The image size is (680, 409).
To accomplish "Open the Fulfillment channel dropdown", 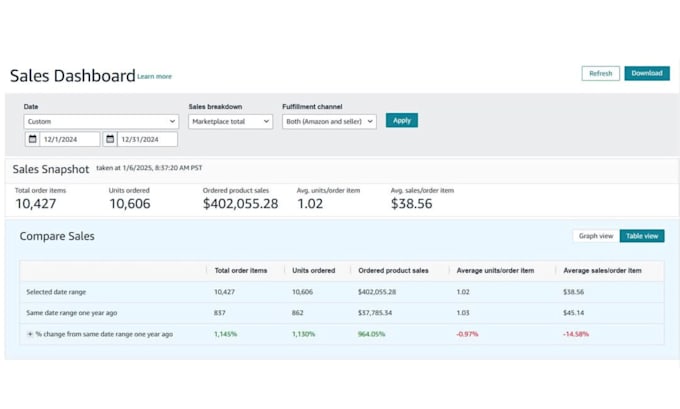I will [x=329, y=121].
